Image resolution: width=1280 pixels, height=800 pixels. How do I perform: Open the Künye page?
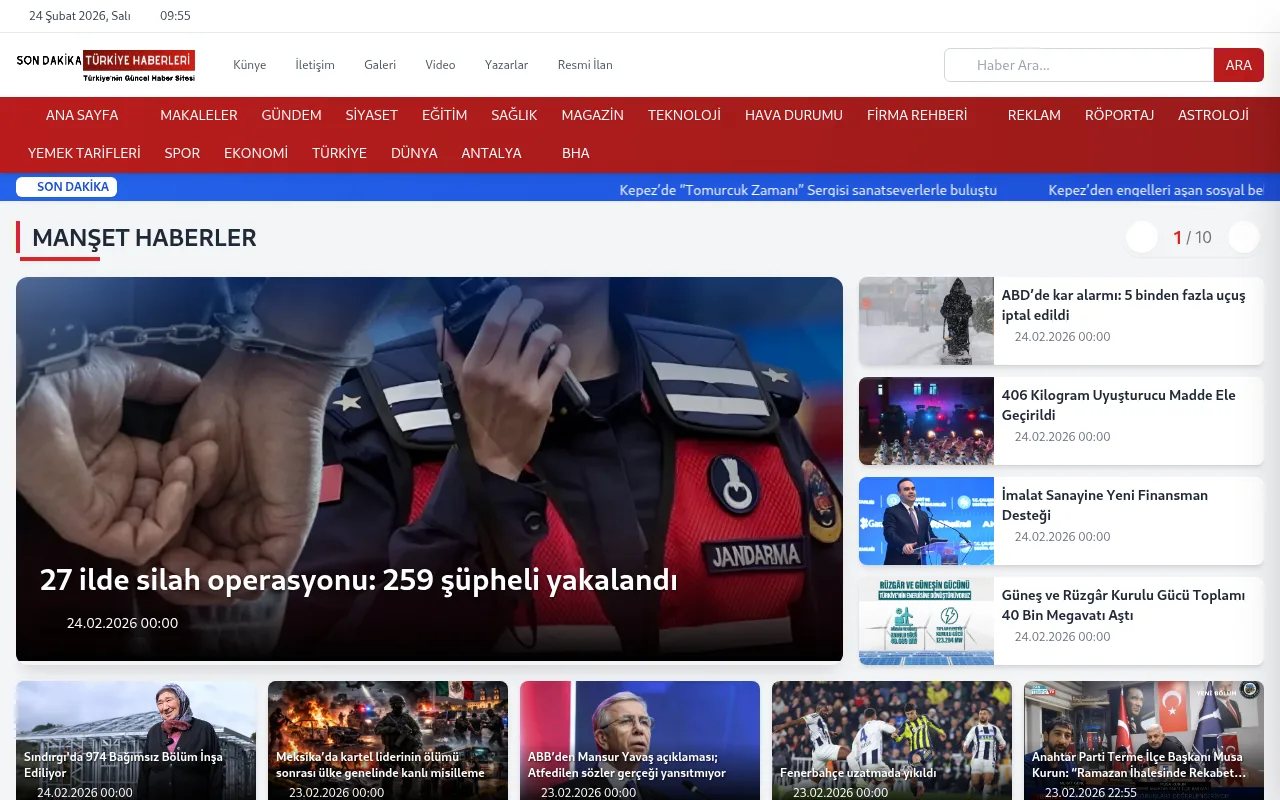249,64
